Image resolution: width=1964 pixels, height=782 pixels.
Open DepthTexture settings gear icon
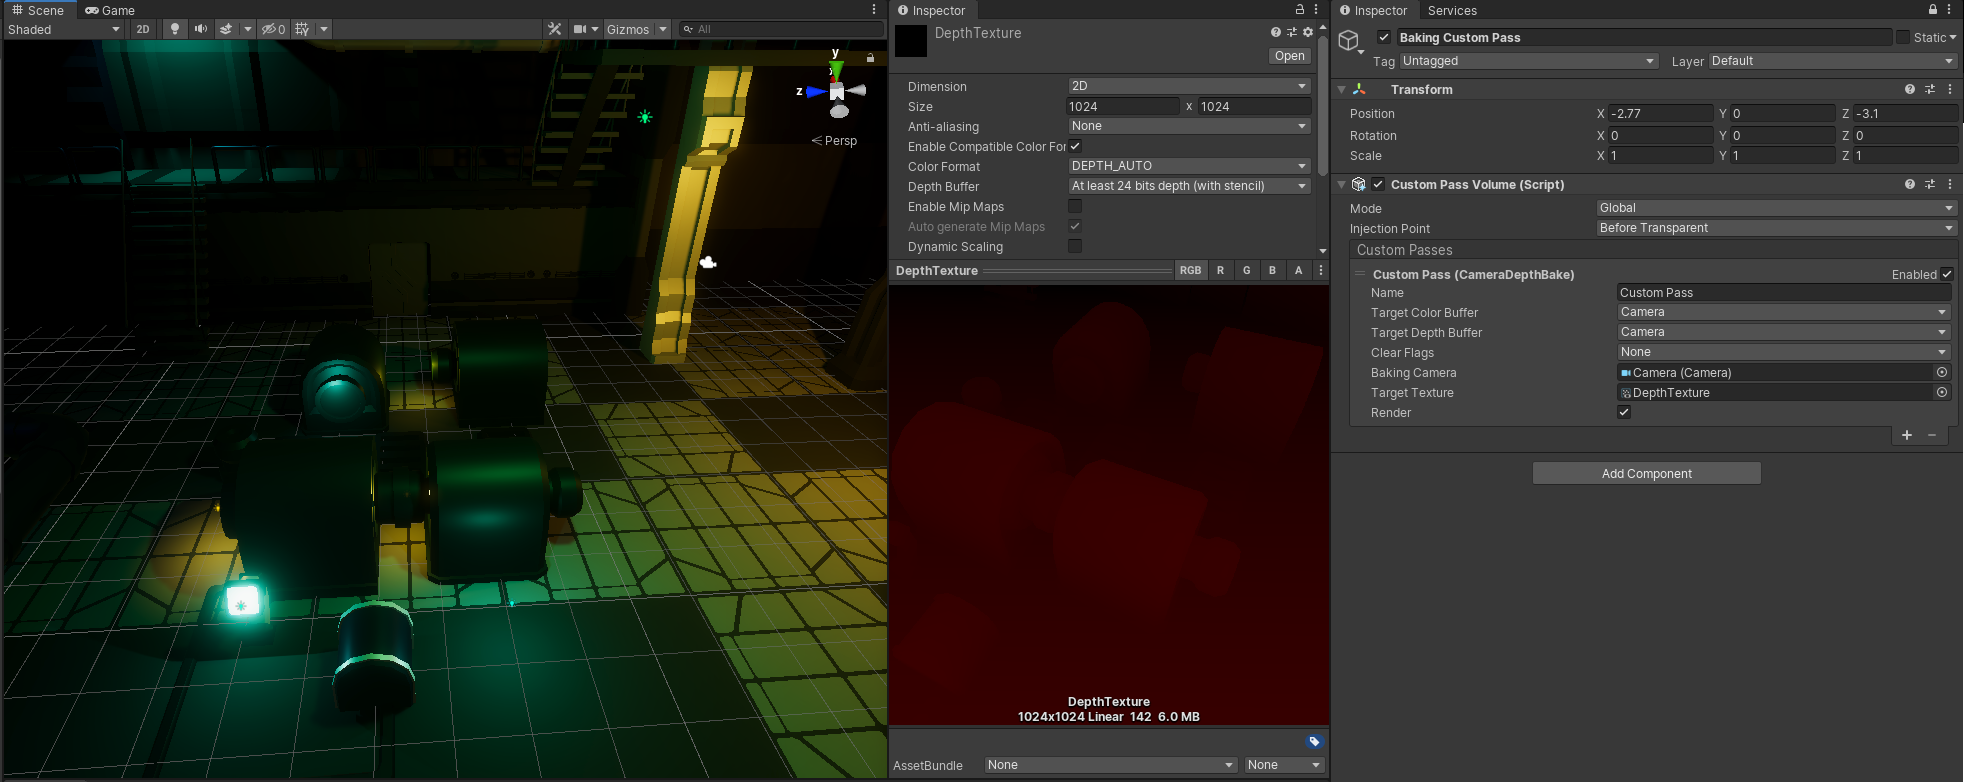[1308, 32]
